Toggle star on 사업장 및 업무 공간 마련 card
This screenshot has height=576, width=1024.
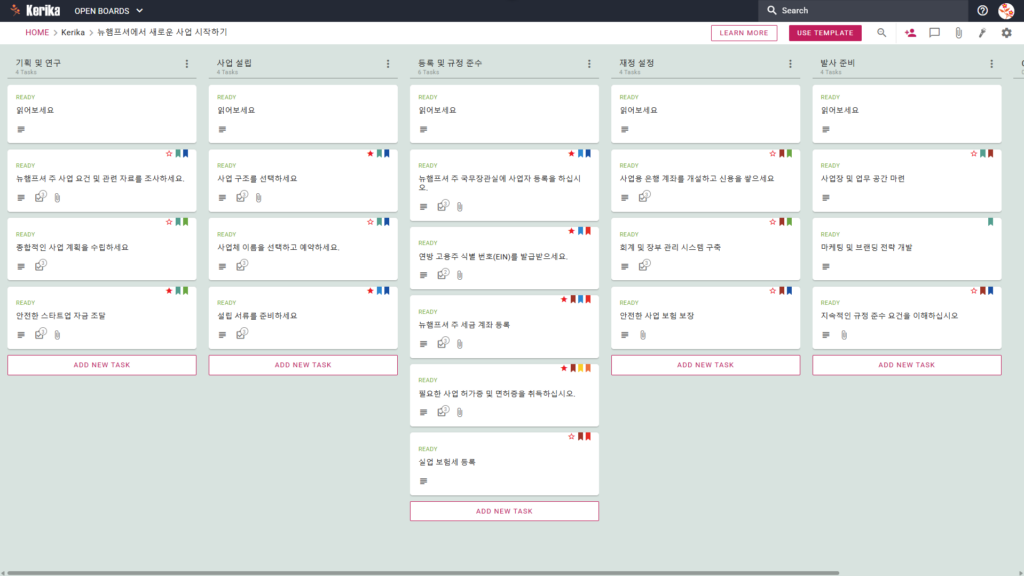tap(974, 153)
